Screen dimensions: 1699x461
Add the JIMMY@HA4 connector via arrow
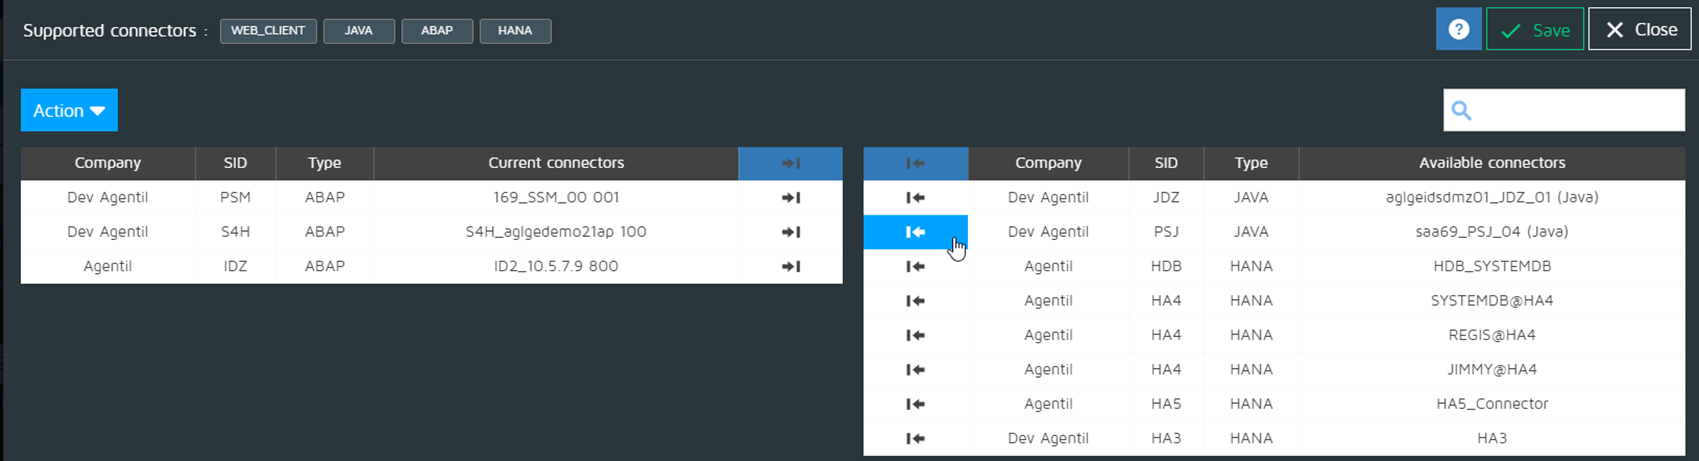click(x=915, y=370)
